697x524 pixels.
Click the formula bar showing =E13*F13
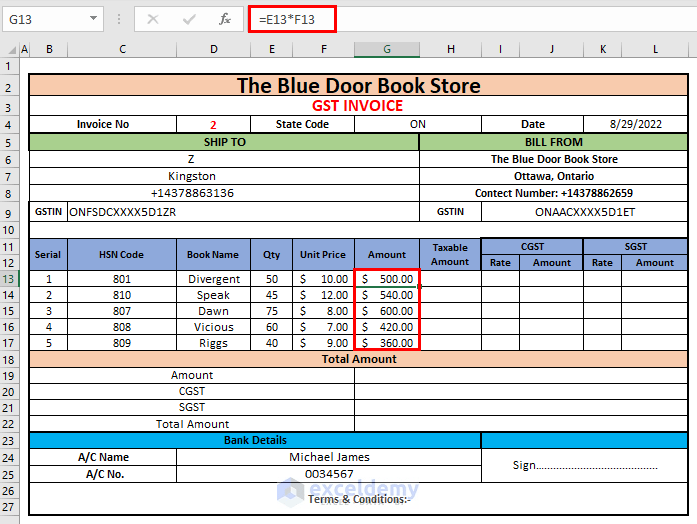click(x=292, y=19)
